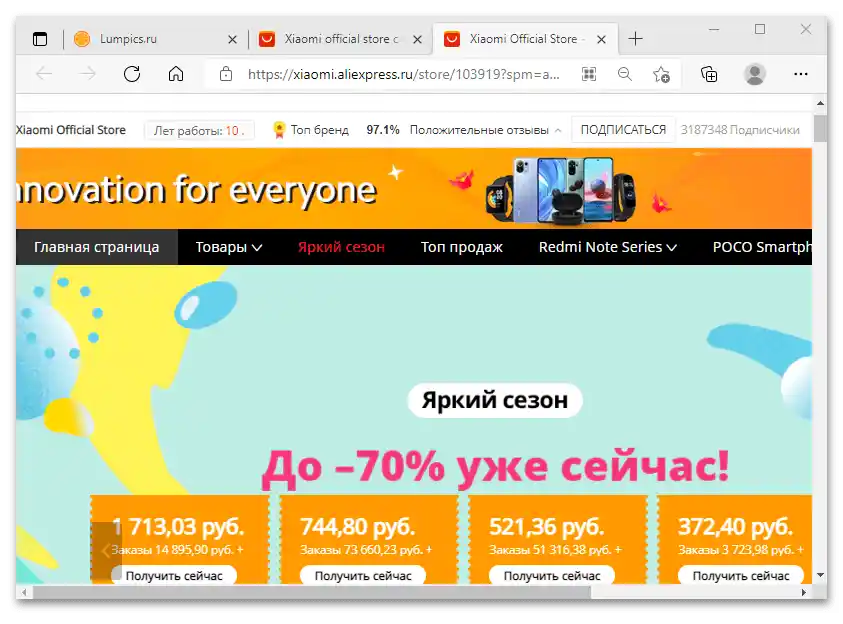Open browser Settings and more menu
Image resolution: width=843 pixels, height=624 pixels.
(801, 74)
